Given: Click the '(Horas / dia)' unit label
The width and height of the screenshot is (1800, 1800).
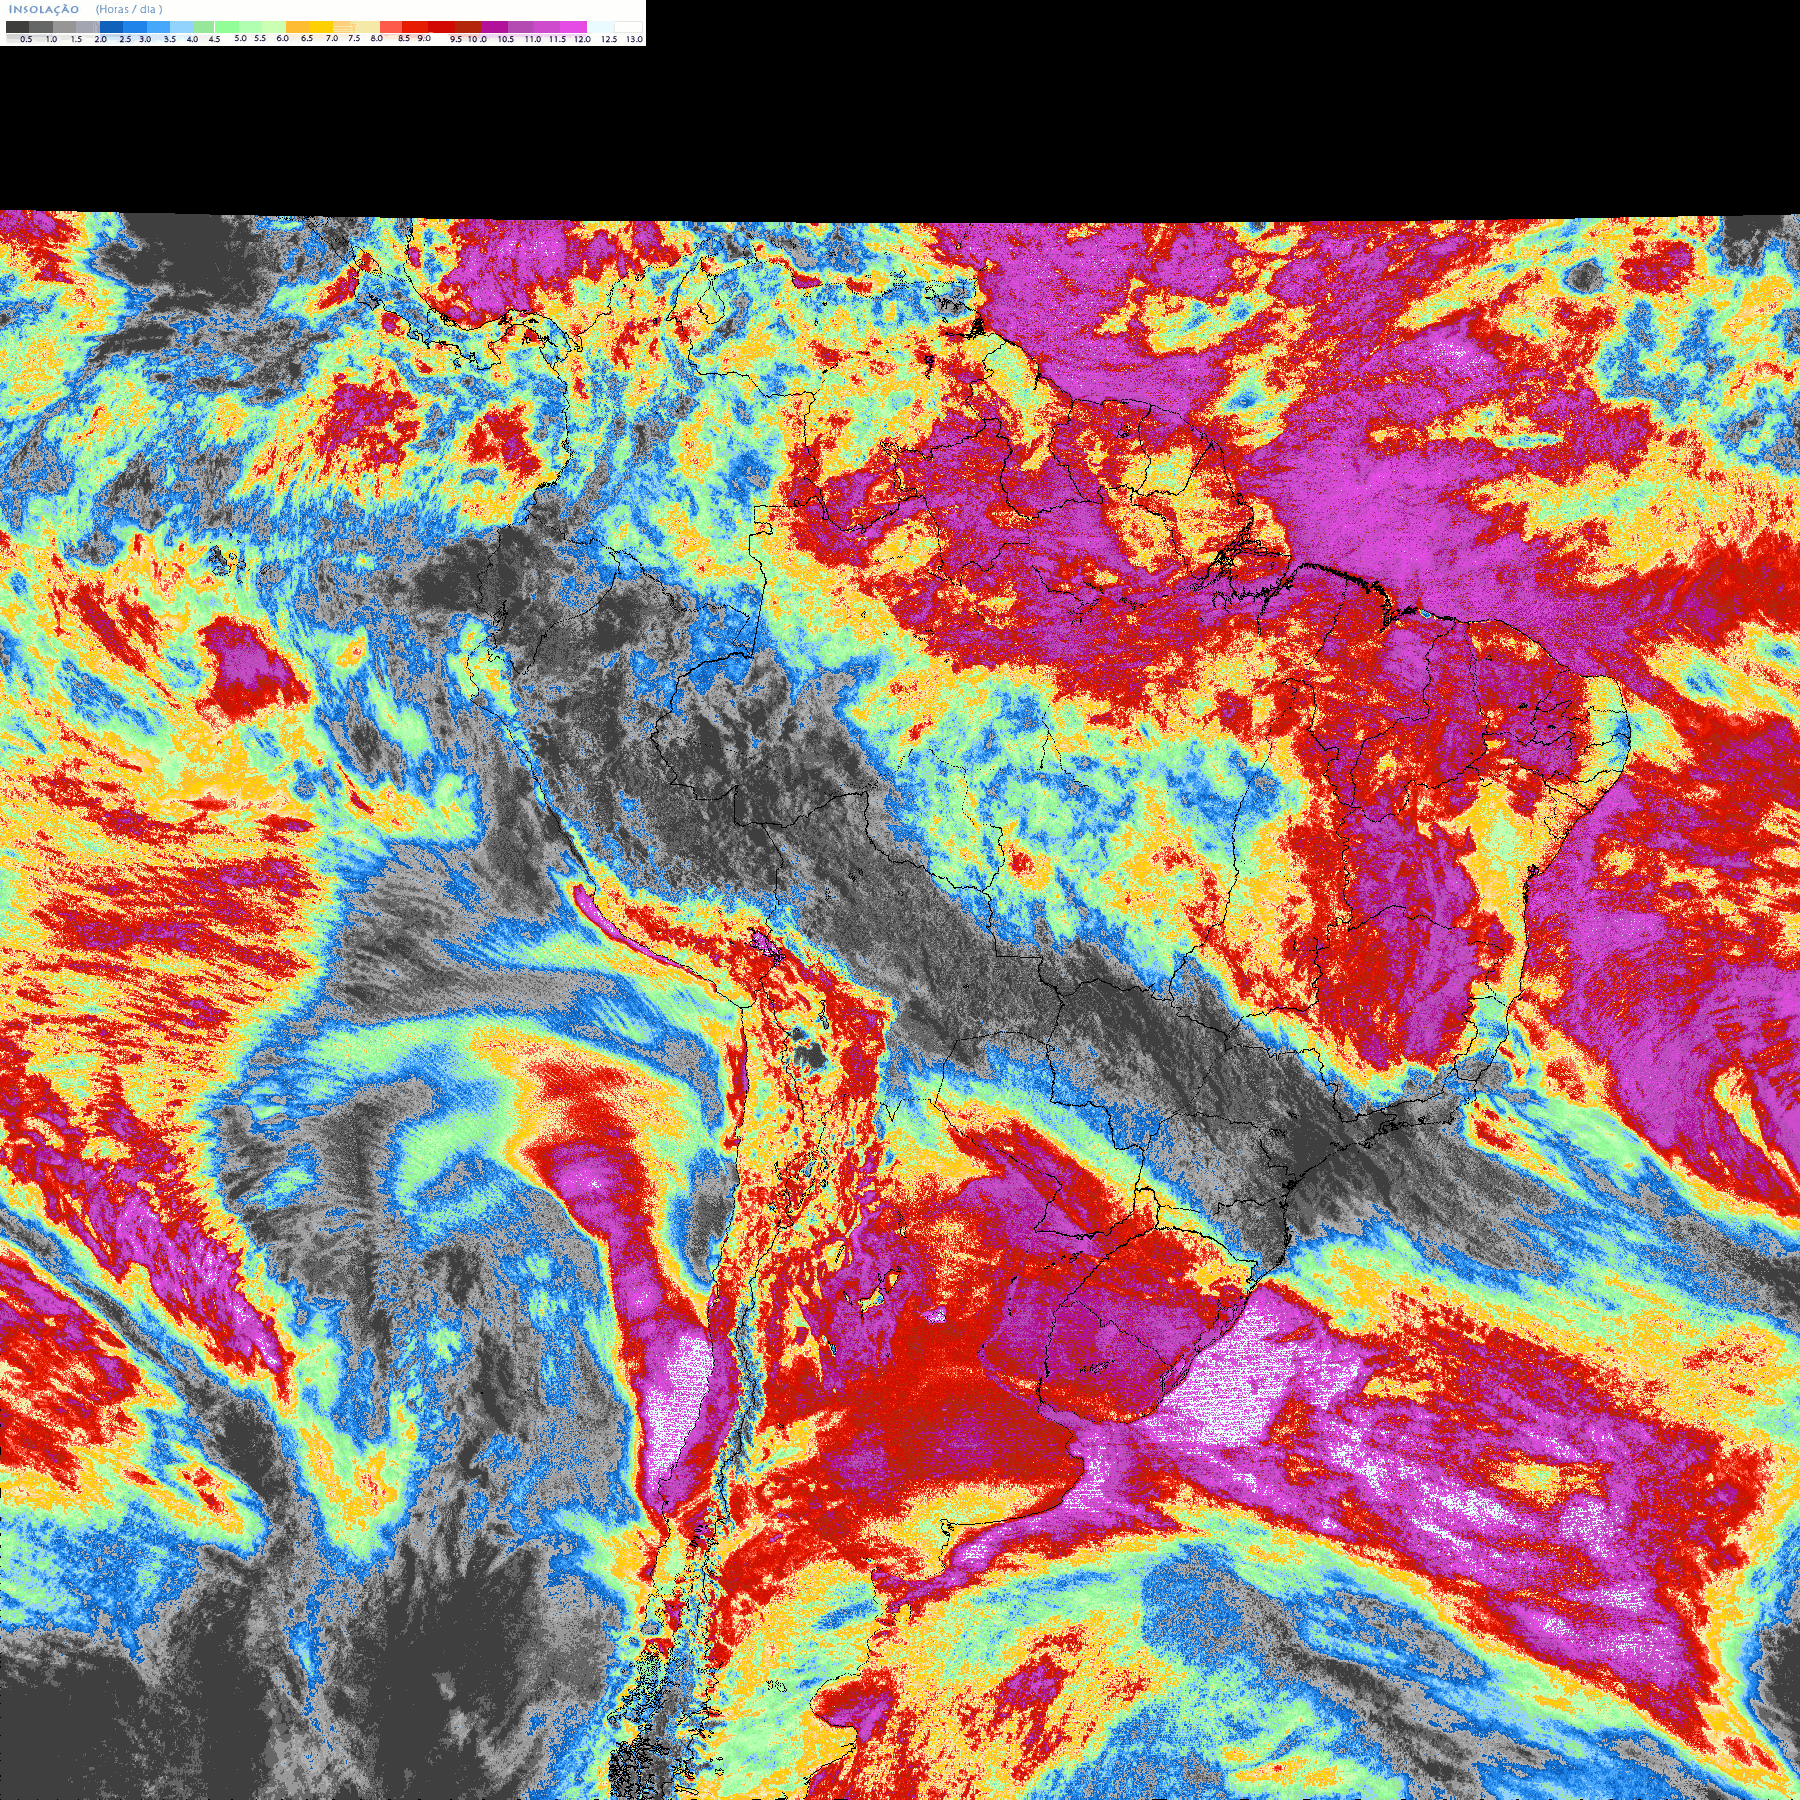Looking at the screenshot, I should [x=129, y=10].
